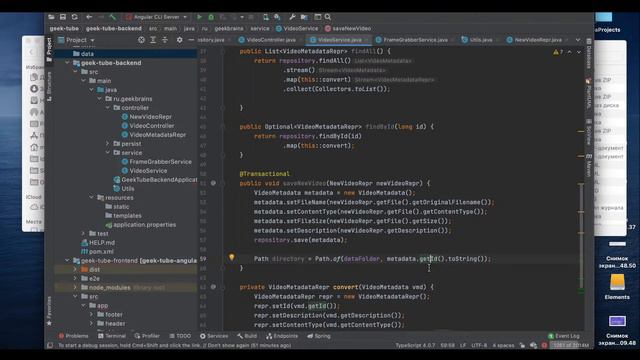Open the Angular CLI Server run configuration dropdown
Screen dimensions: 640x360
[156, 17]
